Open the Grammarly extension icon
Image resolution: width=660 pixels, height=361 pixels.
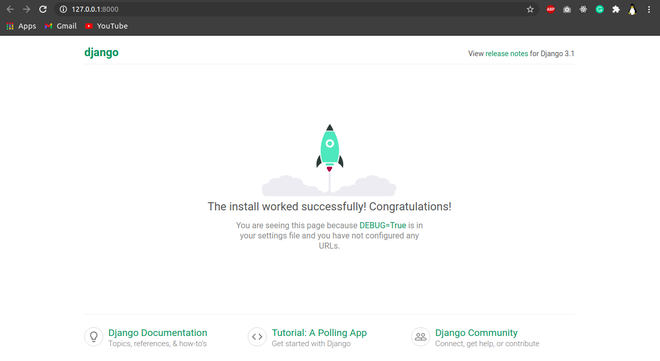(599, 9)
